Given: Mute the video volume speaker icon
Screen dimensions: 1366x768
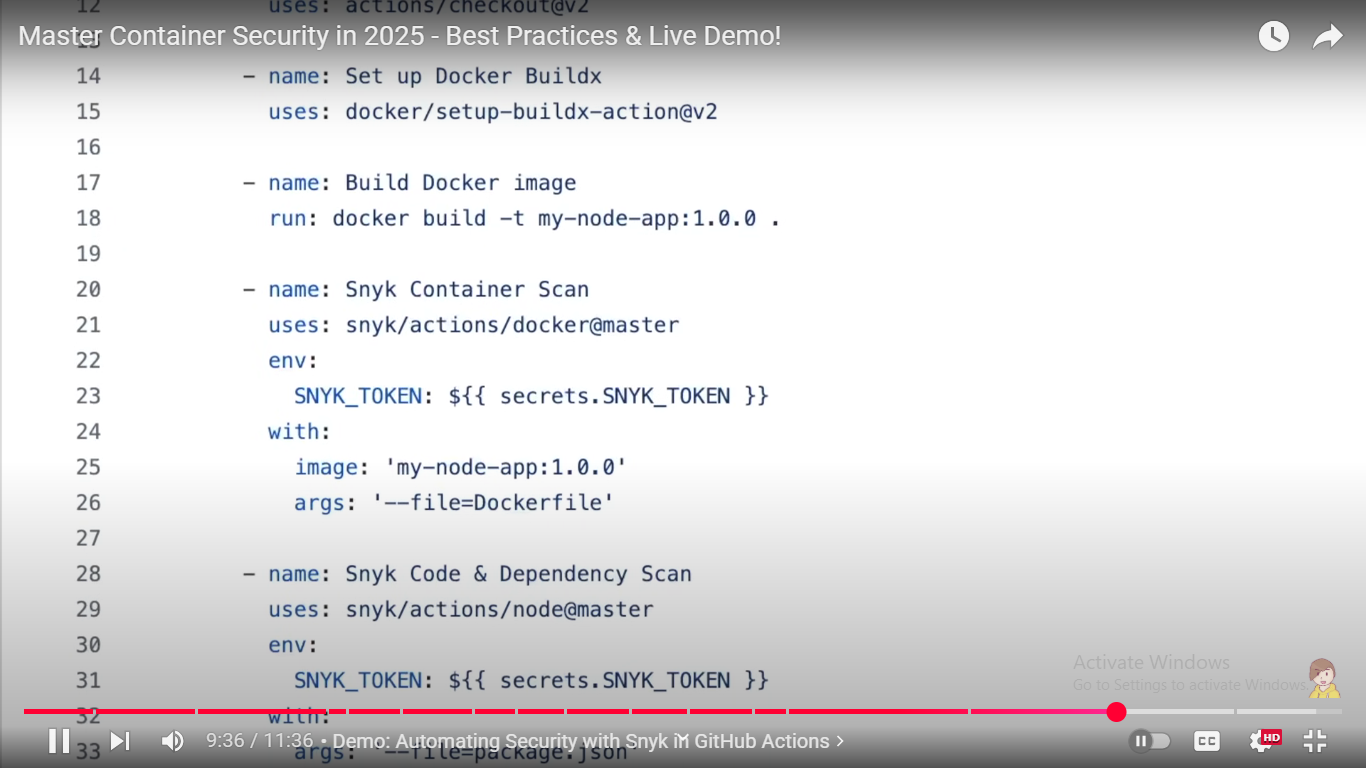Looking at the screenshot, I should 173,741.
